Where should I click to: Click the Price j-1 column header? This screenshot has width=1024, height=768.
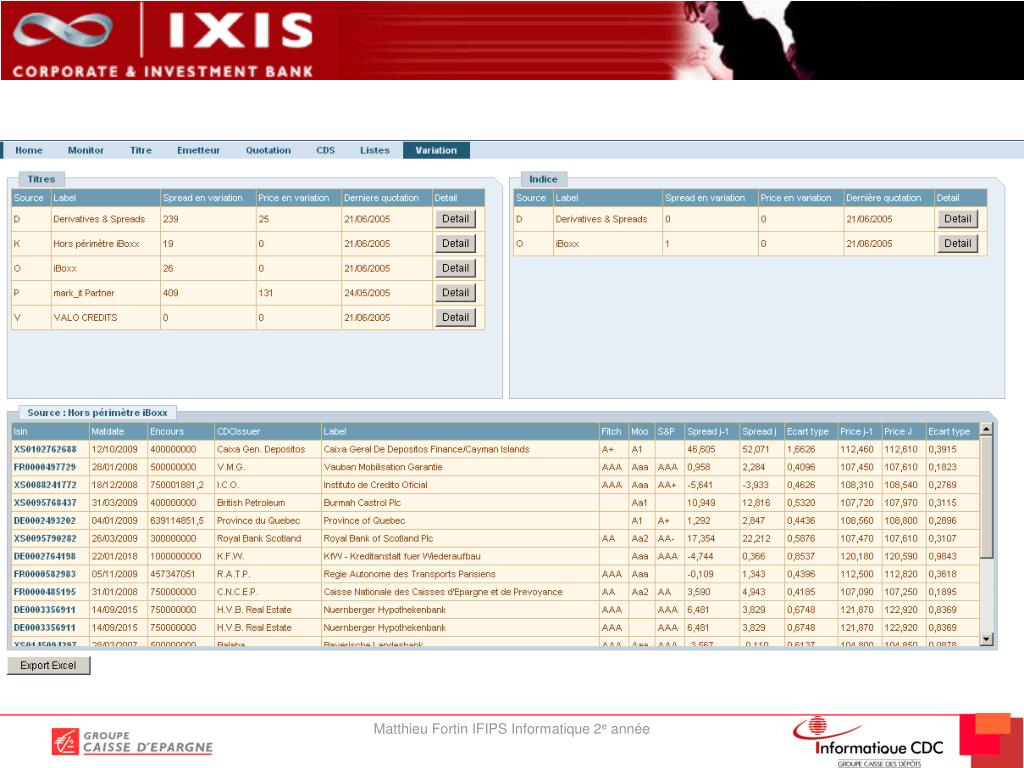858,432
